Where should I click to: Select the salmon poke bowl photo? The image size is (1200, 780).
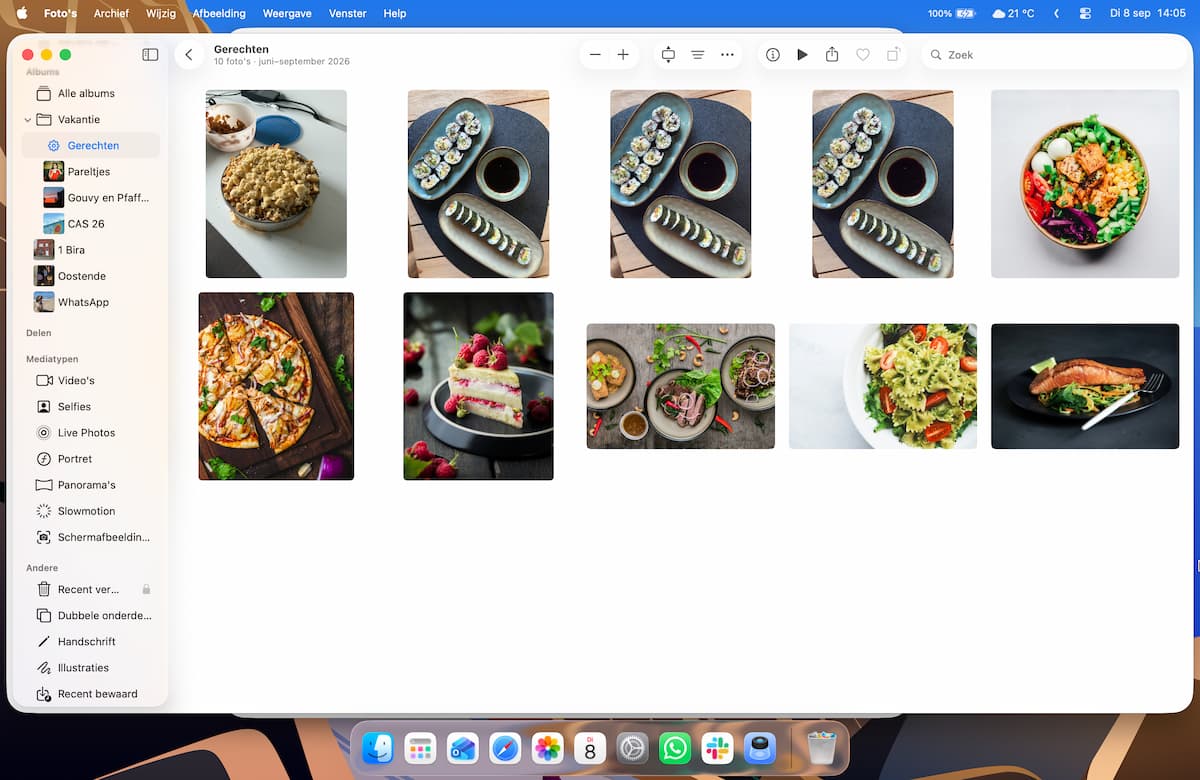[x=1085, y=184]
